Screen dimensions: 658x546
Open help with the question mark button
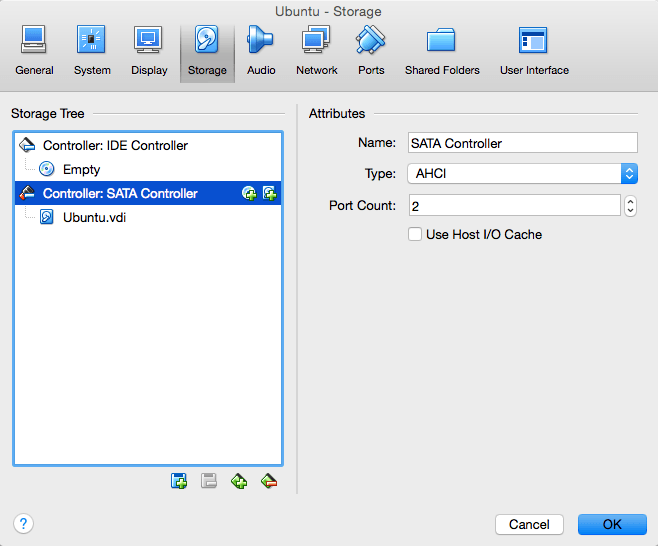[24, 524]
